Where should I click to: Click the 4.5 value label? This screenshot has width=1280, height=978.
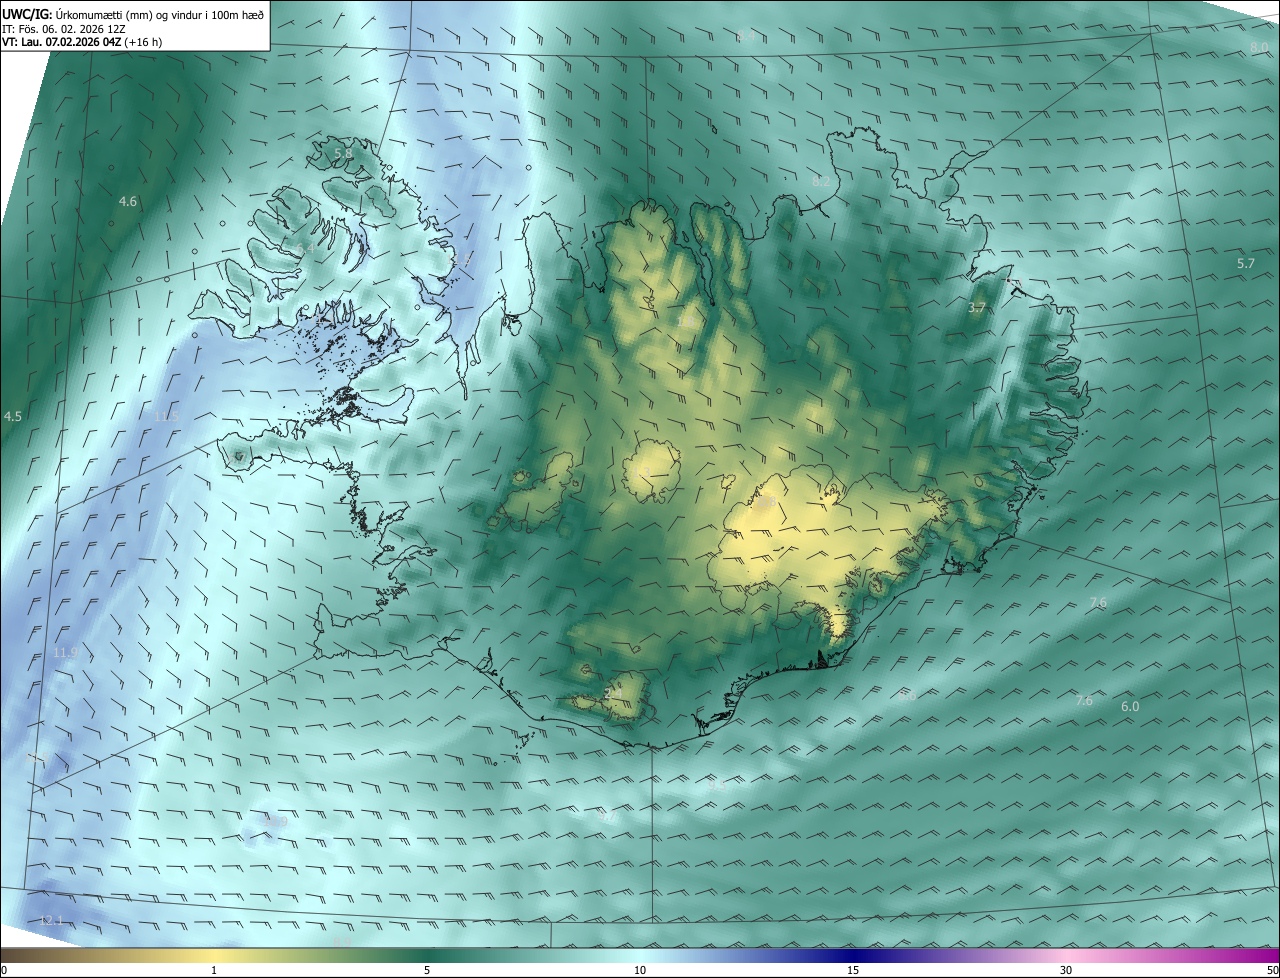[x=13, y=416]
